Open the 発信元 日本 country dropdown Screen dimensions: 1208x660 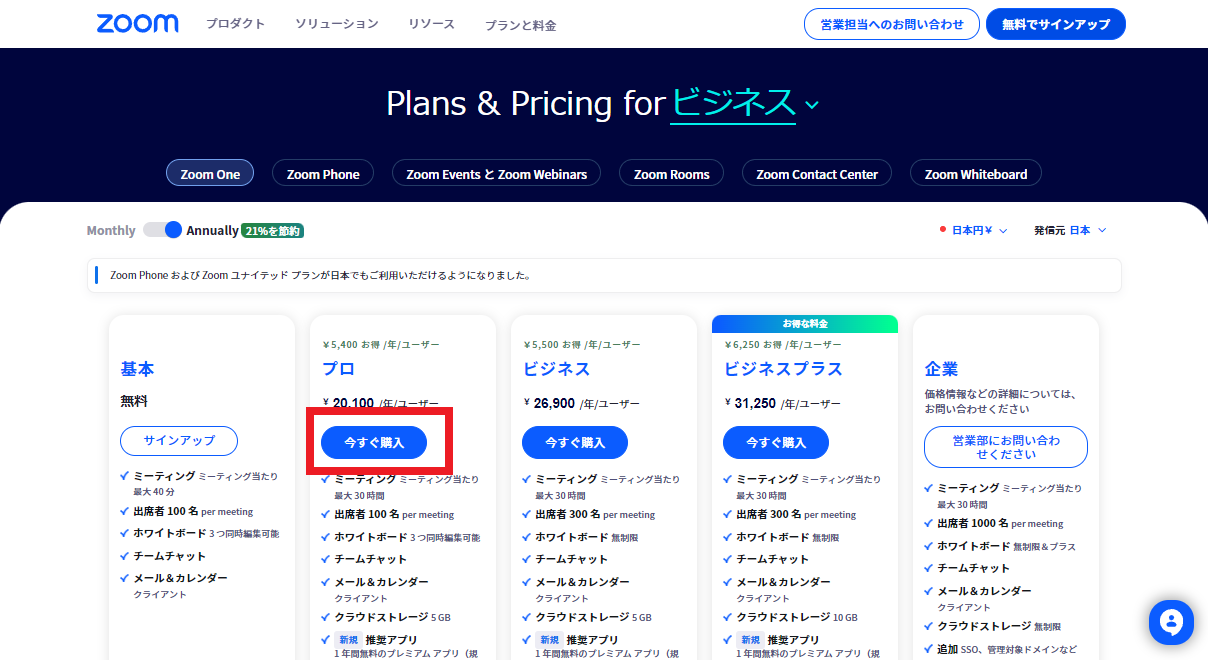(x=1070, y=230)
